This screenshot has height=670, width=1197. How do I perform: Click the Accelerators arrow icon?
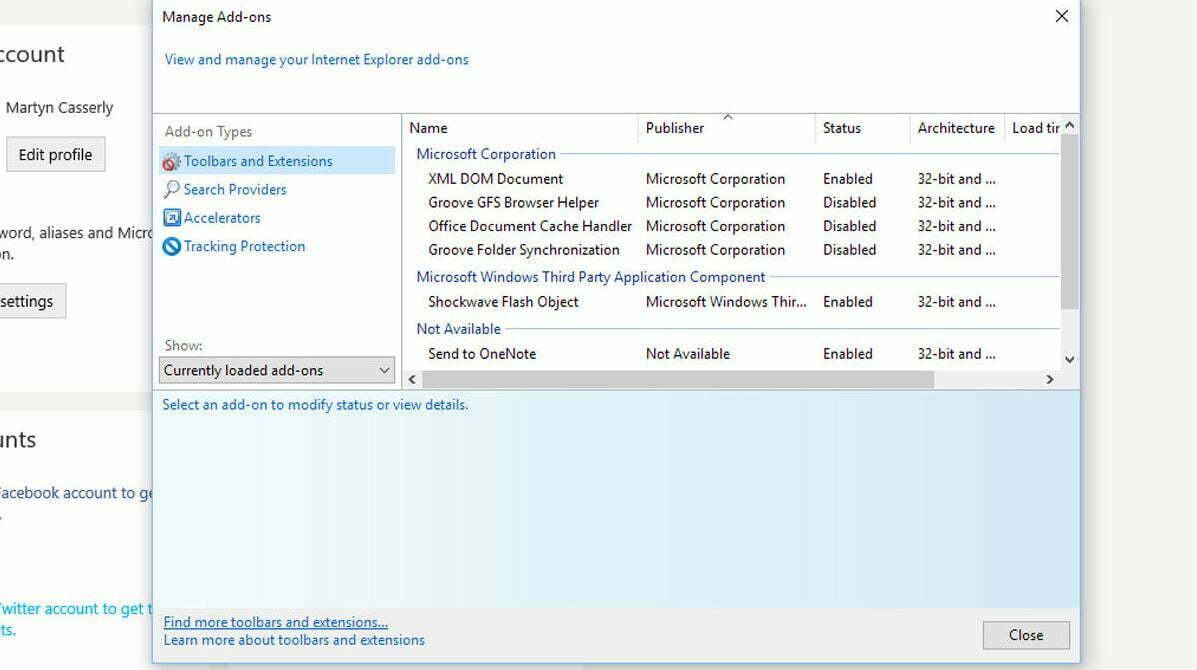coord(172,217)
